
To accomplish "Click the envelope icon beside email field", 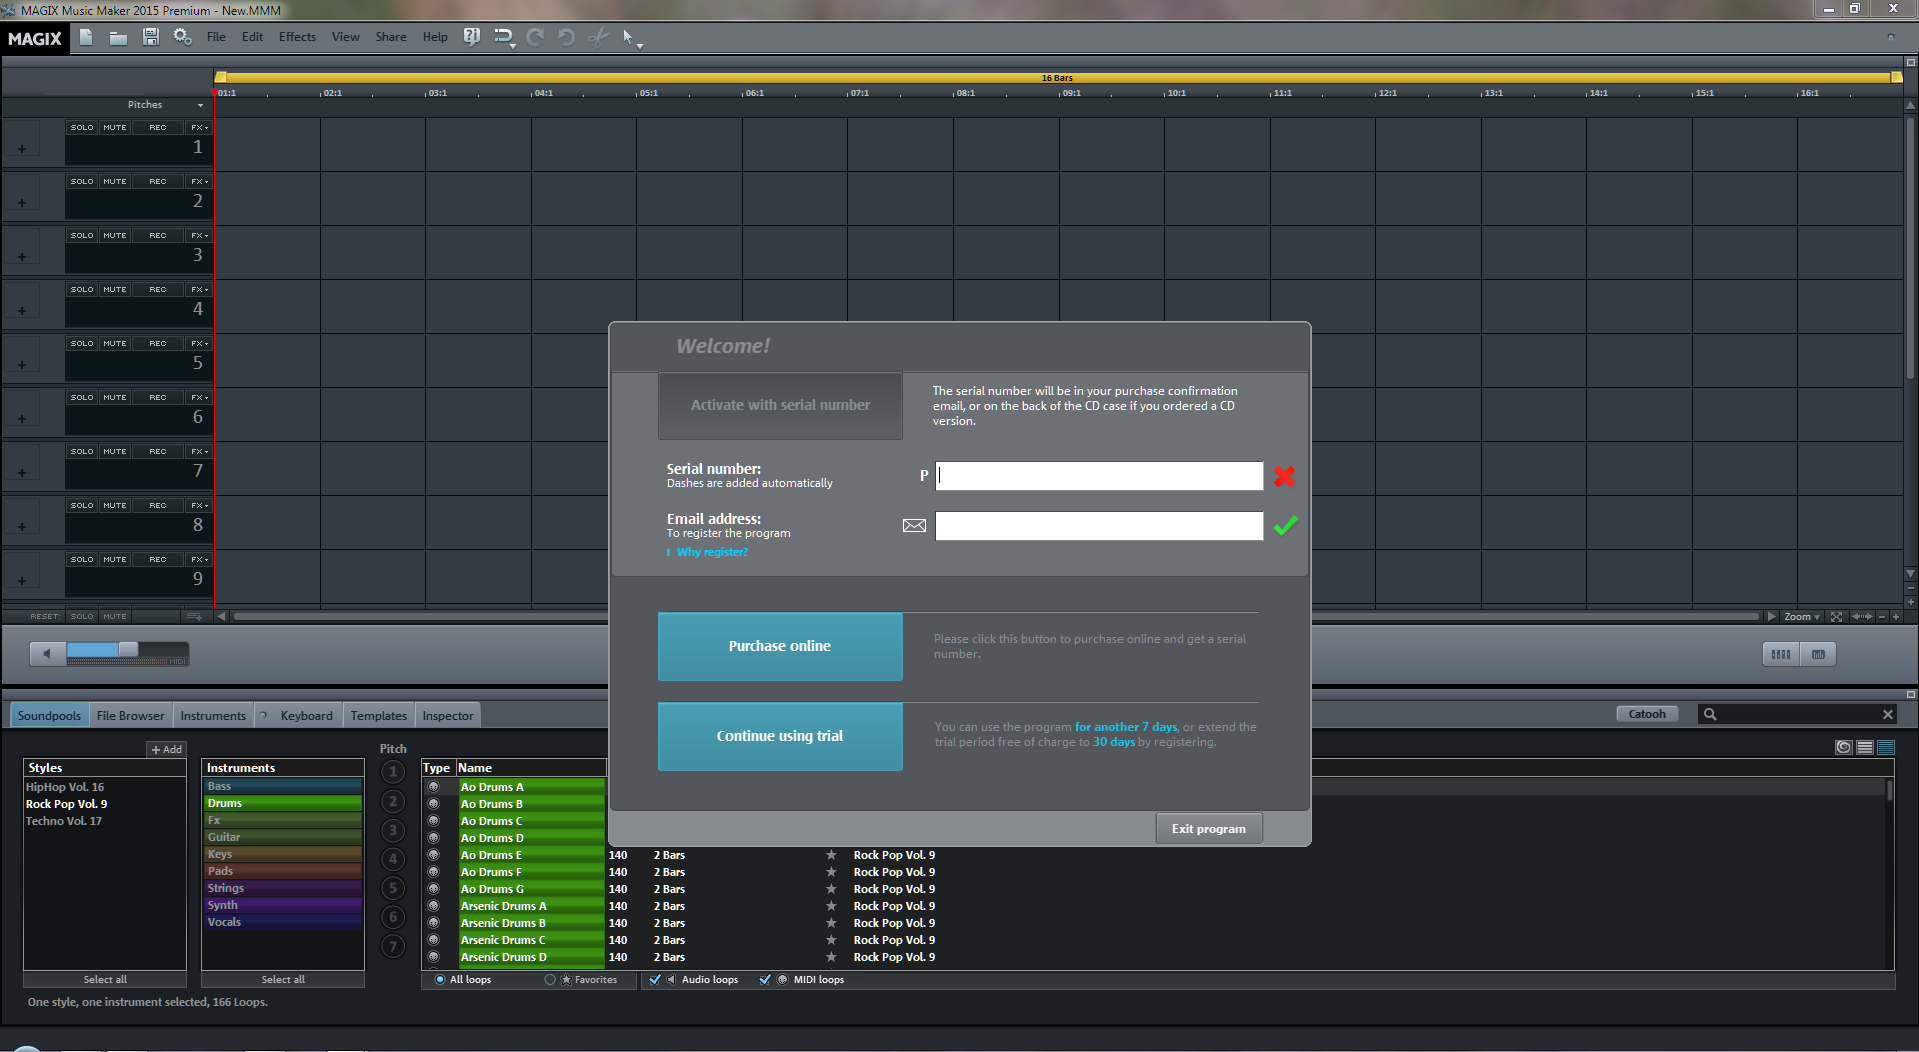I will click(914, 525).
